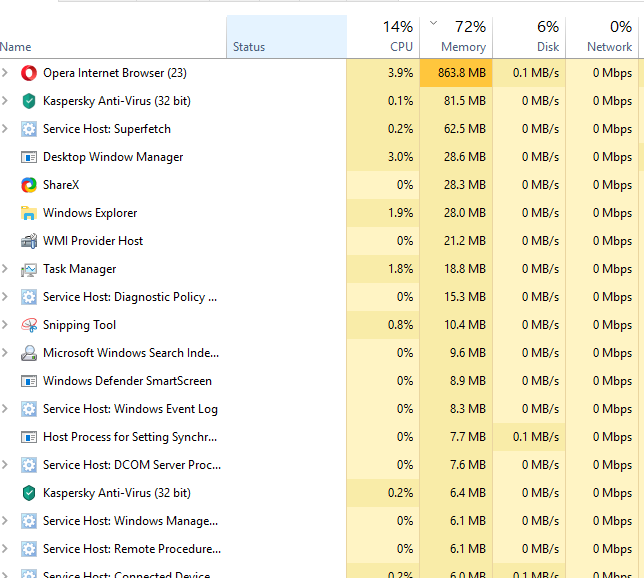Click the Microsoft Windows Search Indexer icon

coord(29,353)
